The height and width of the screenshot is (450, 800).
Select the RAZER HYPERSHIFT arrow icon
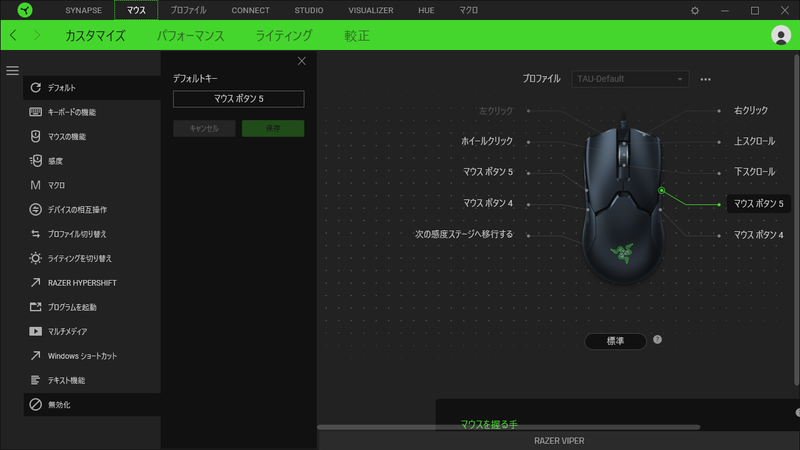[x=35, y=282]
